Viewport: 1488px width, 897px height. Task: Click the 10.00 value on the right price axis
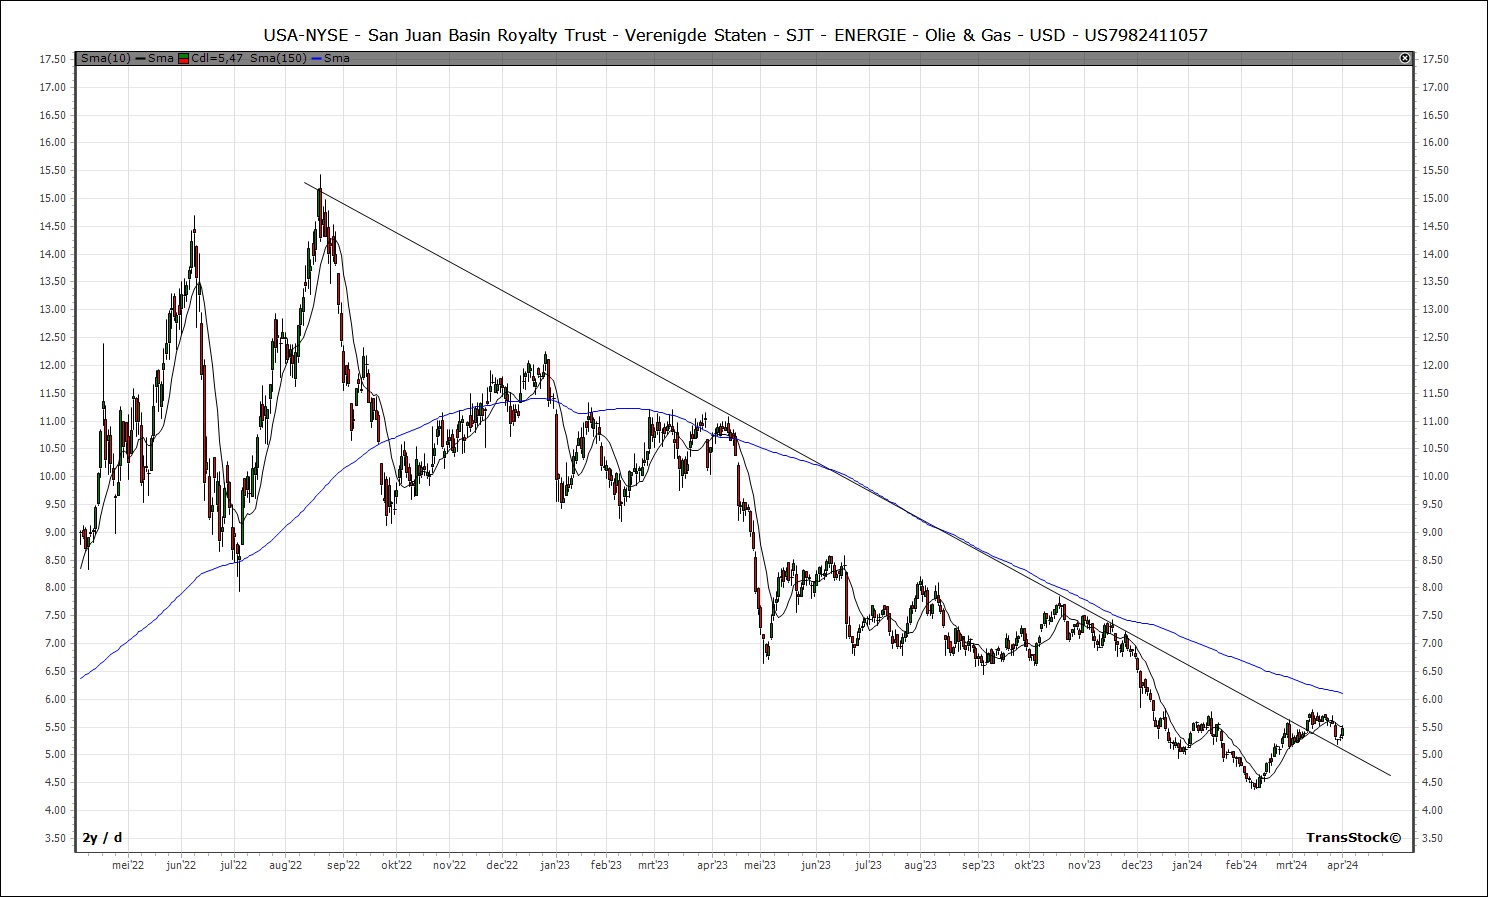tap(1435, 477)
